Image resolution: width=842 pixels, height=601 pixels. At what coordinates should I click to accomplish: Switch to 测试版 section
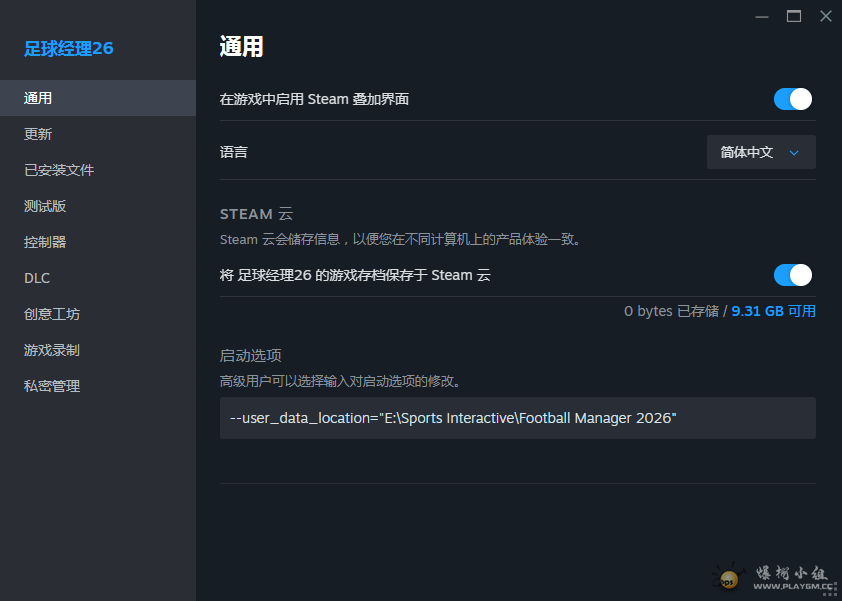coord(45,206)
